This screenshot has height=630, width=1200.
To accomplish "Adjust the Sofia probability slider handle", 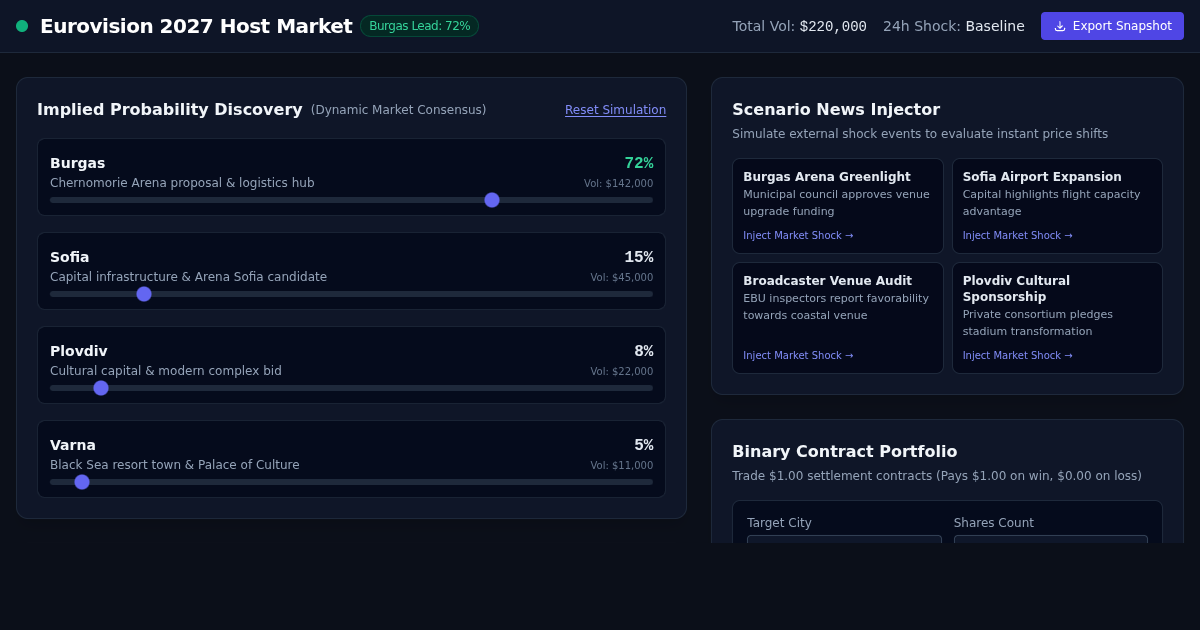I will (x=144, y=294).
